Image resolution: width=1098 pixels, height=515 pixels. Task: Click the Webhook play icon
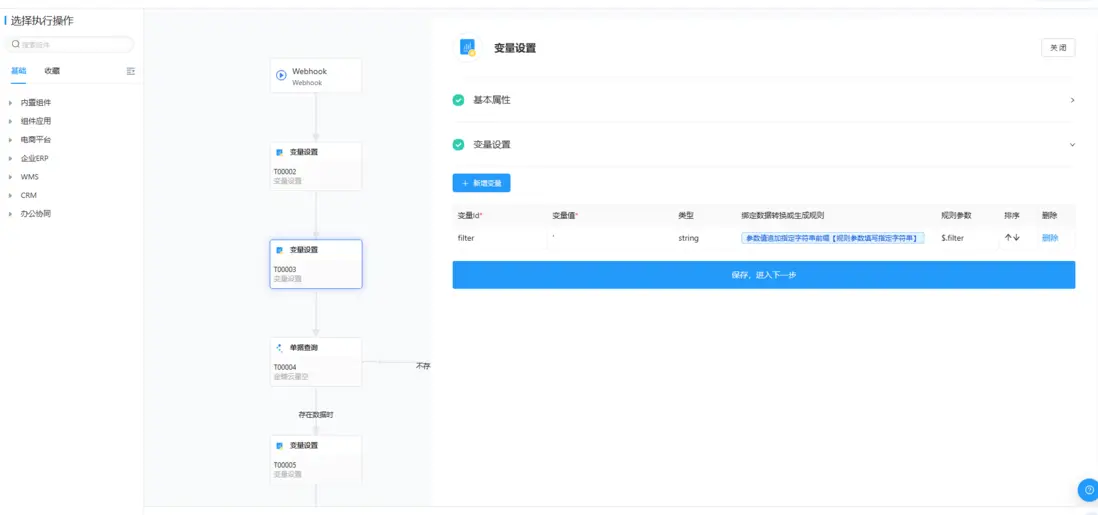[x=282, y=75]
